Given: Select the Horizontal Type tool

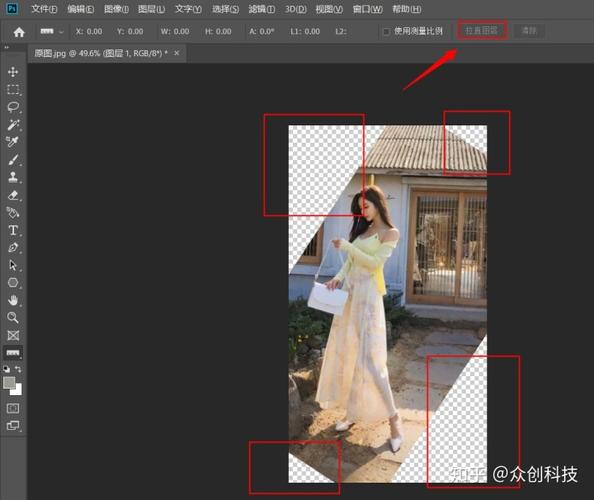Looking at the screenshot, I should tap(13, 230).
